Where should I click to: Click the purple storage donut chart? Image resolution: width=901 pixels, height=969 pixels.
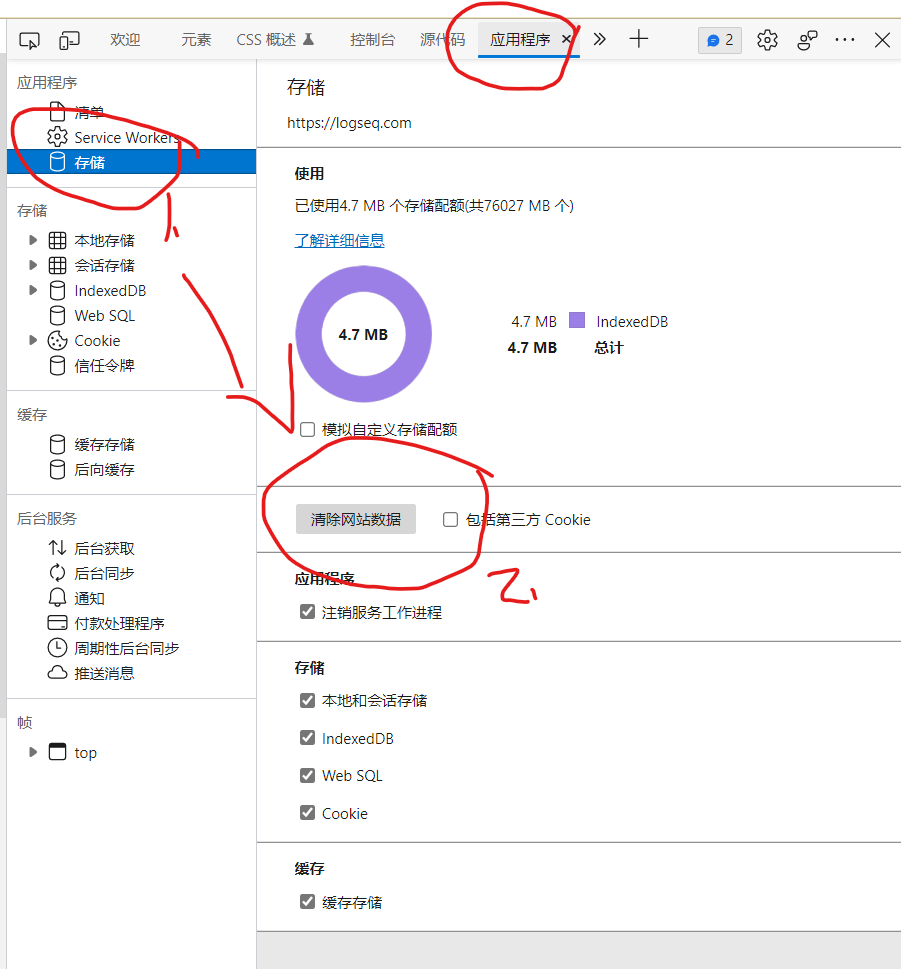[x=363, y=334]
